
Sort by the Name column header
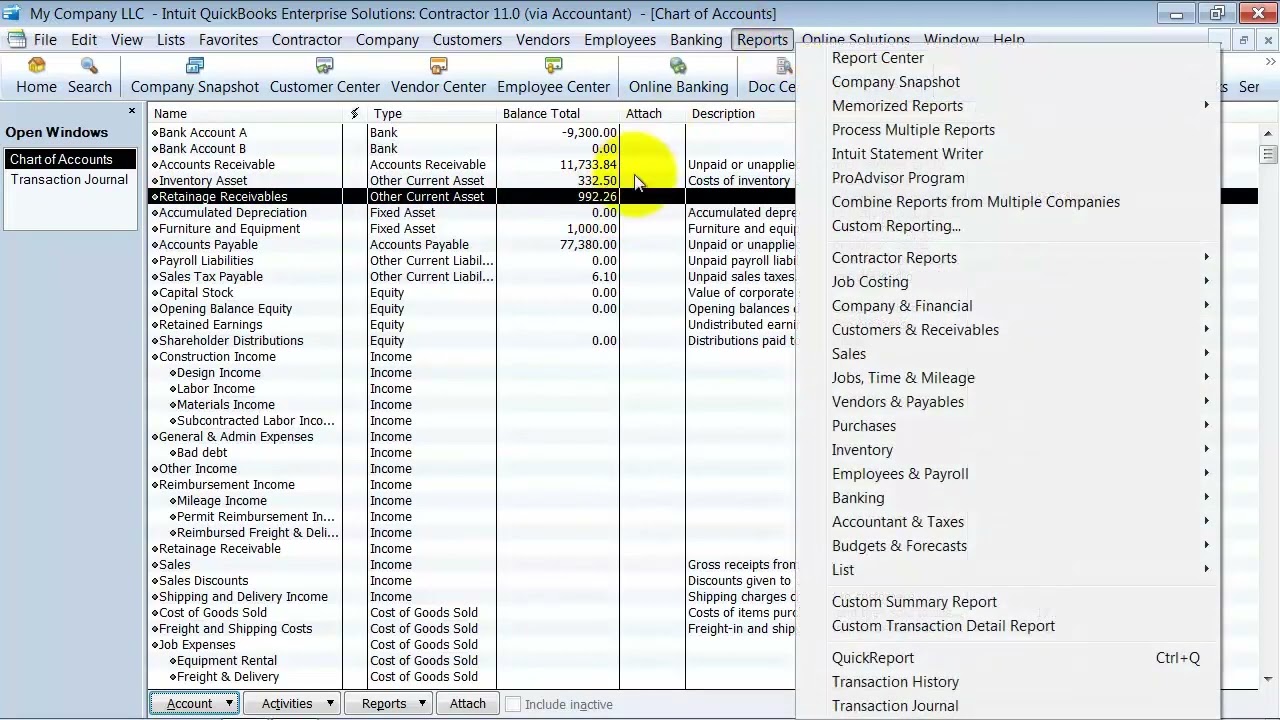245,113
